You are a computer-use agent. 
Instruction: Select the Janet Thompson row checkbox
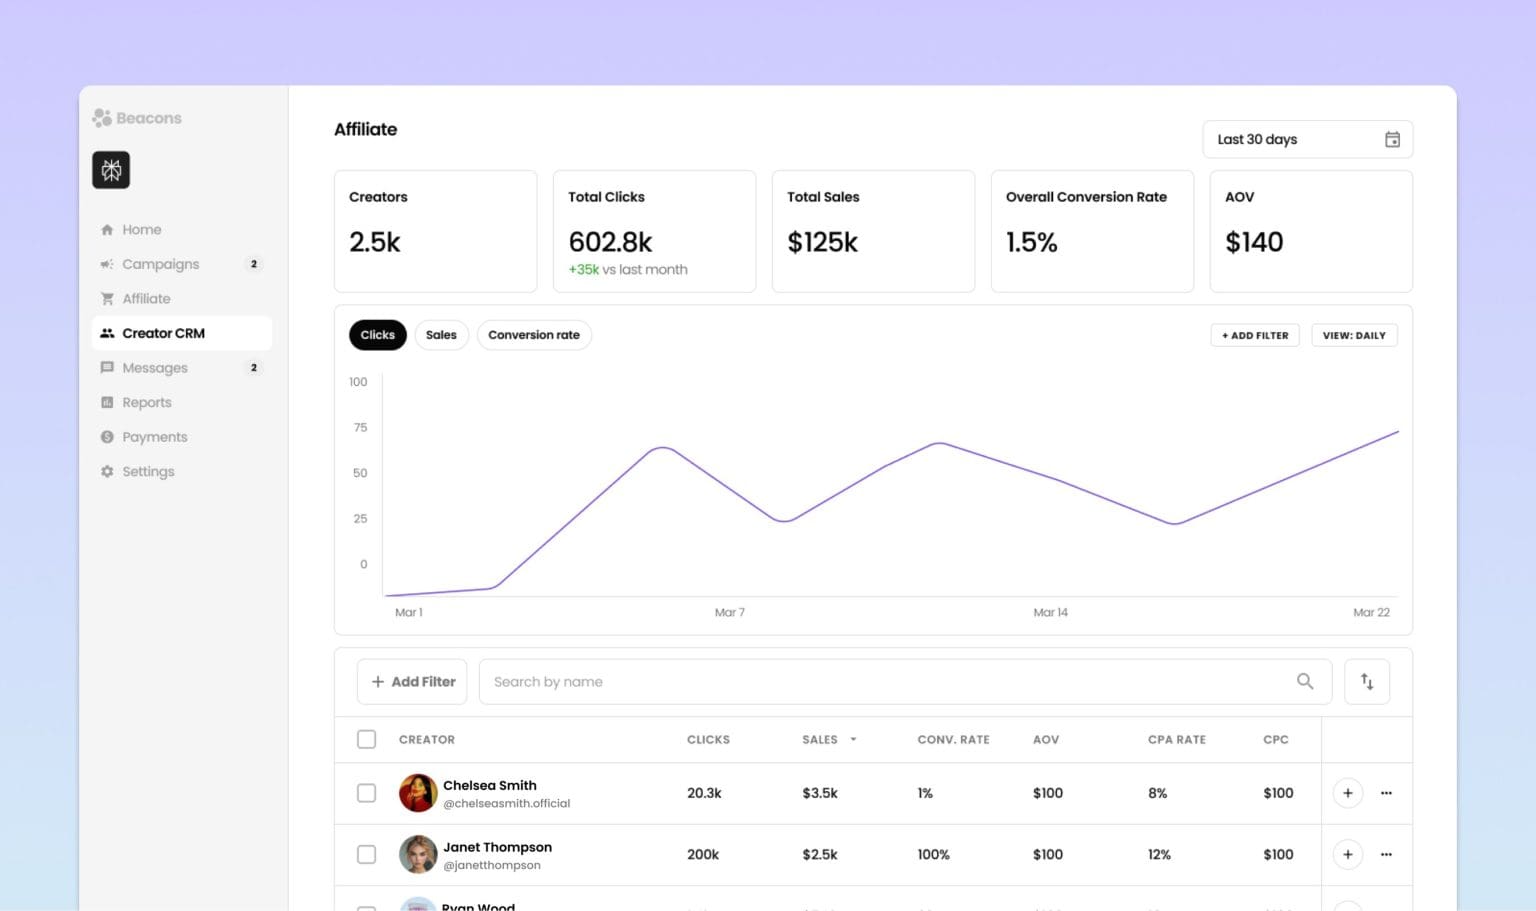[x=367, y=855]
